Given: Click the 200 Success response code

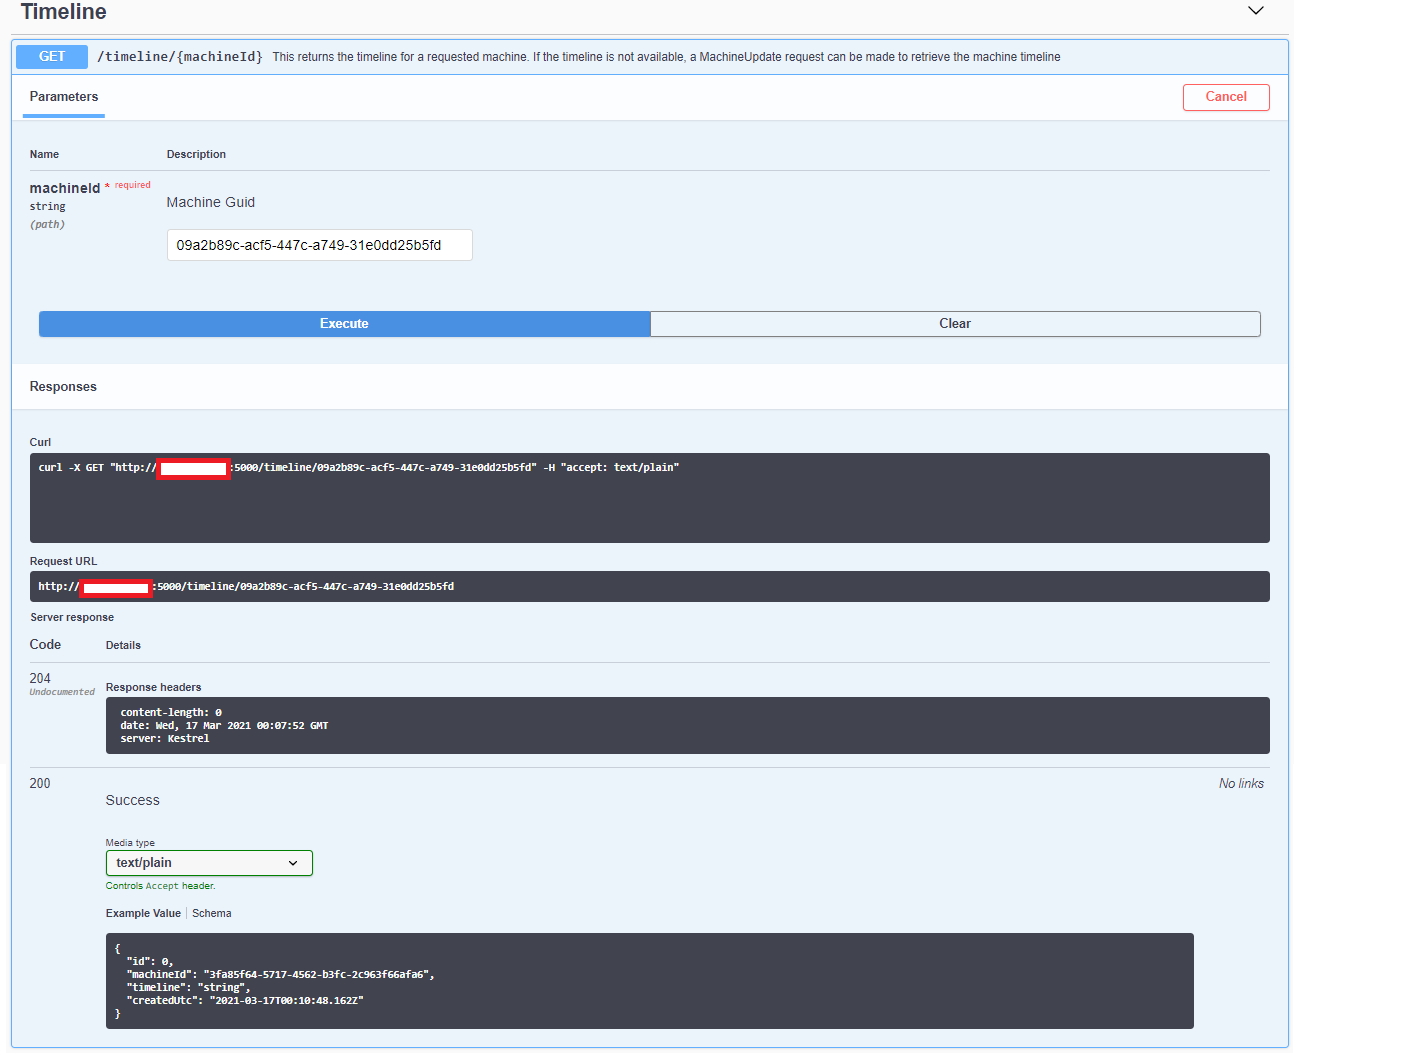Looking at the screenshot, I should tap(40, 783).
